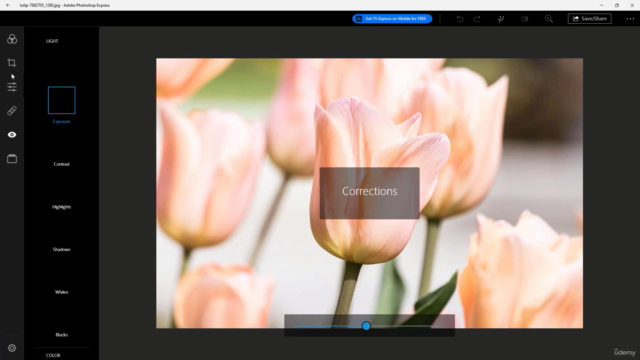Open the more options ellipsis menu
Screen dimensions: 640x360
pyautogui.click(x=630, y=19)
